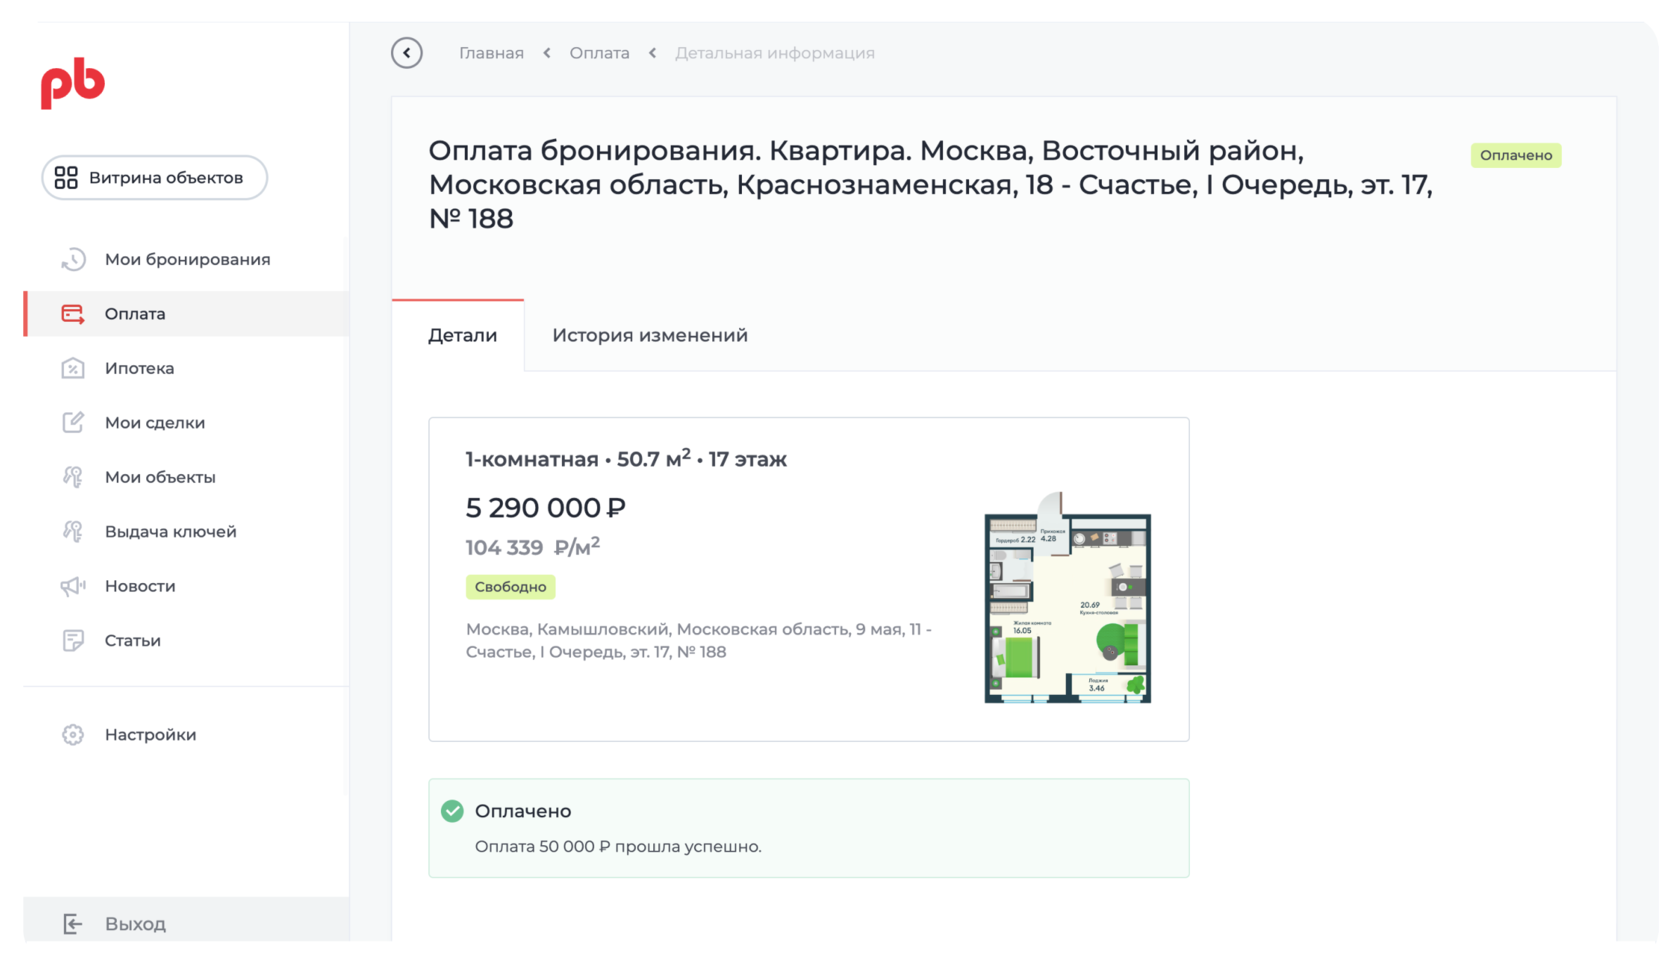Screen dimensions: 1680x978
Task: Click the 1-комнатная 50.7 м² heading
Action: pyautogui.click(x=626, y=459)
